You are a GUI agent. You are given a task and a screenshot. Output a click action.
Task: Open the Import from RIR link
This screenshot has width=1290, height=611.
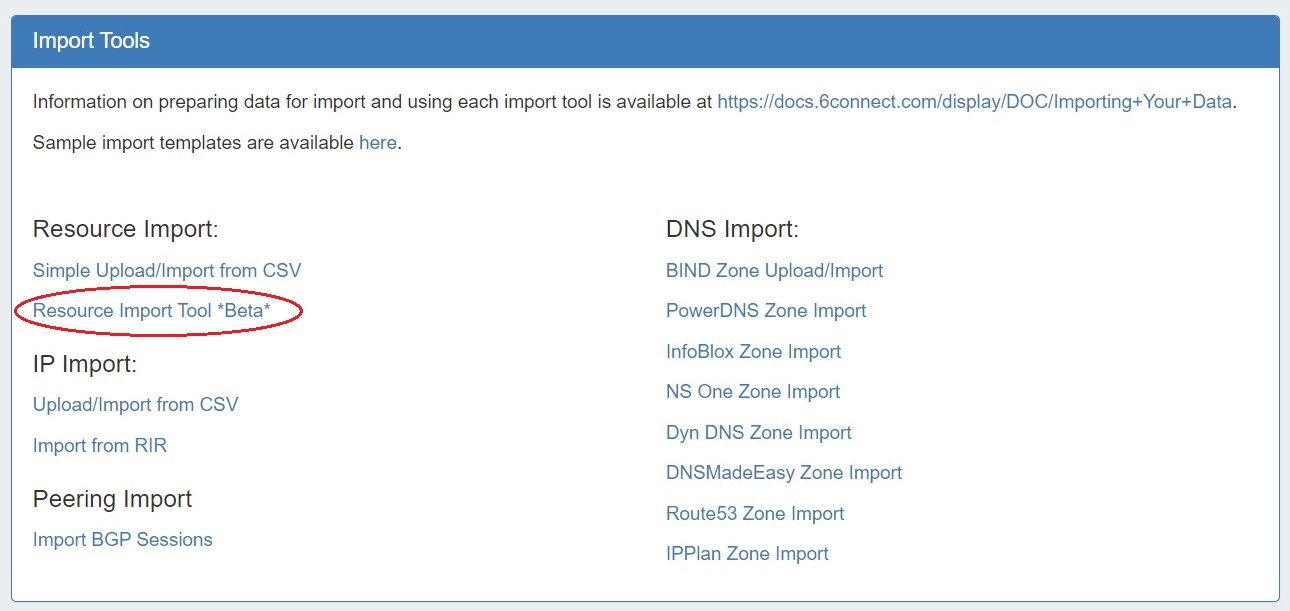pos(100,446)
